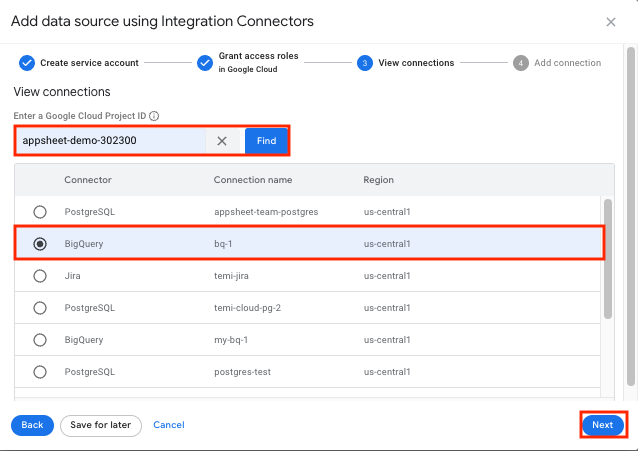Screen dimensions: 638x451
Task: Click the Cancel link
Action: click(169, 425)
